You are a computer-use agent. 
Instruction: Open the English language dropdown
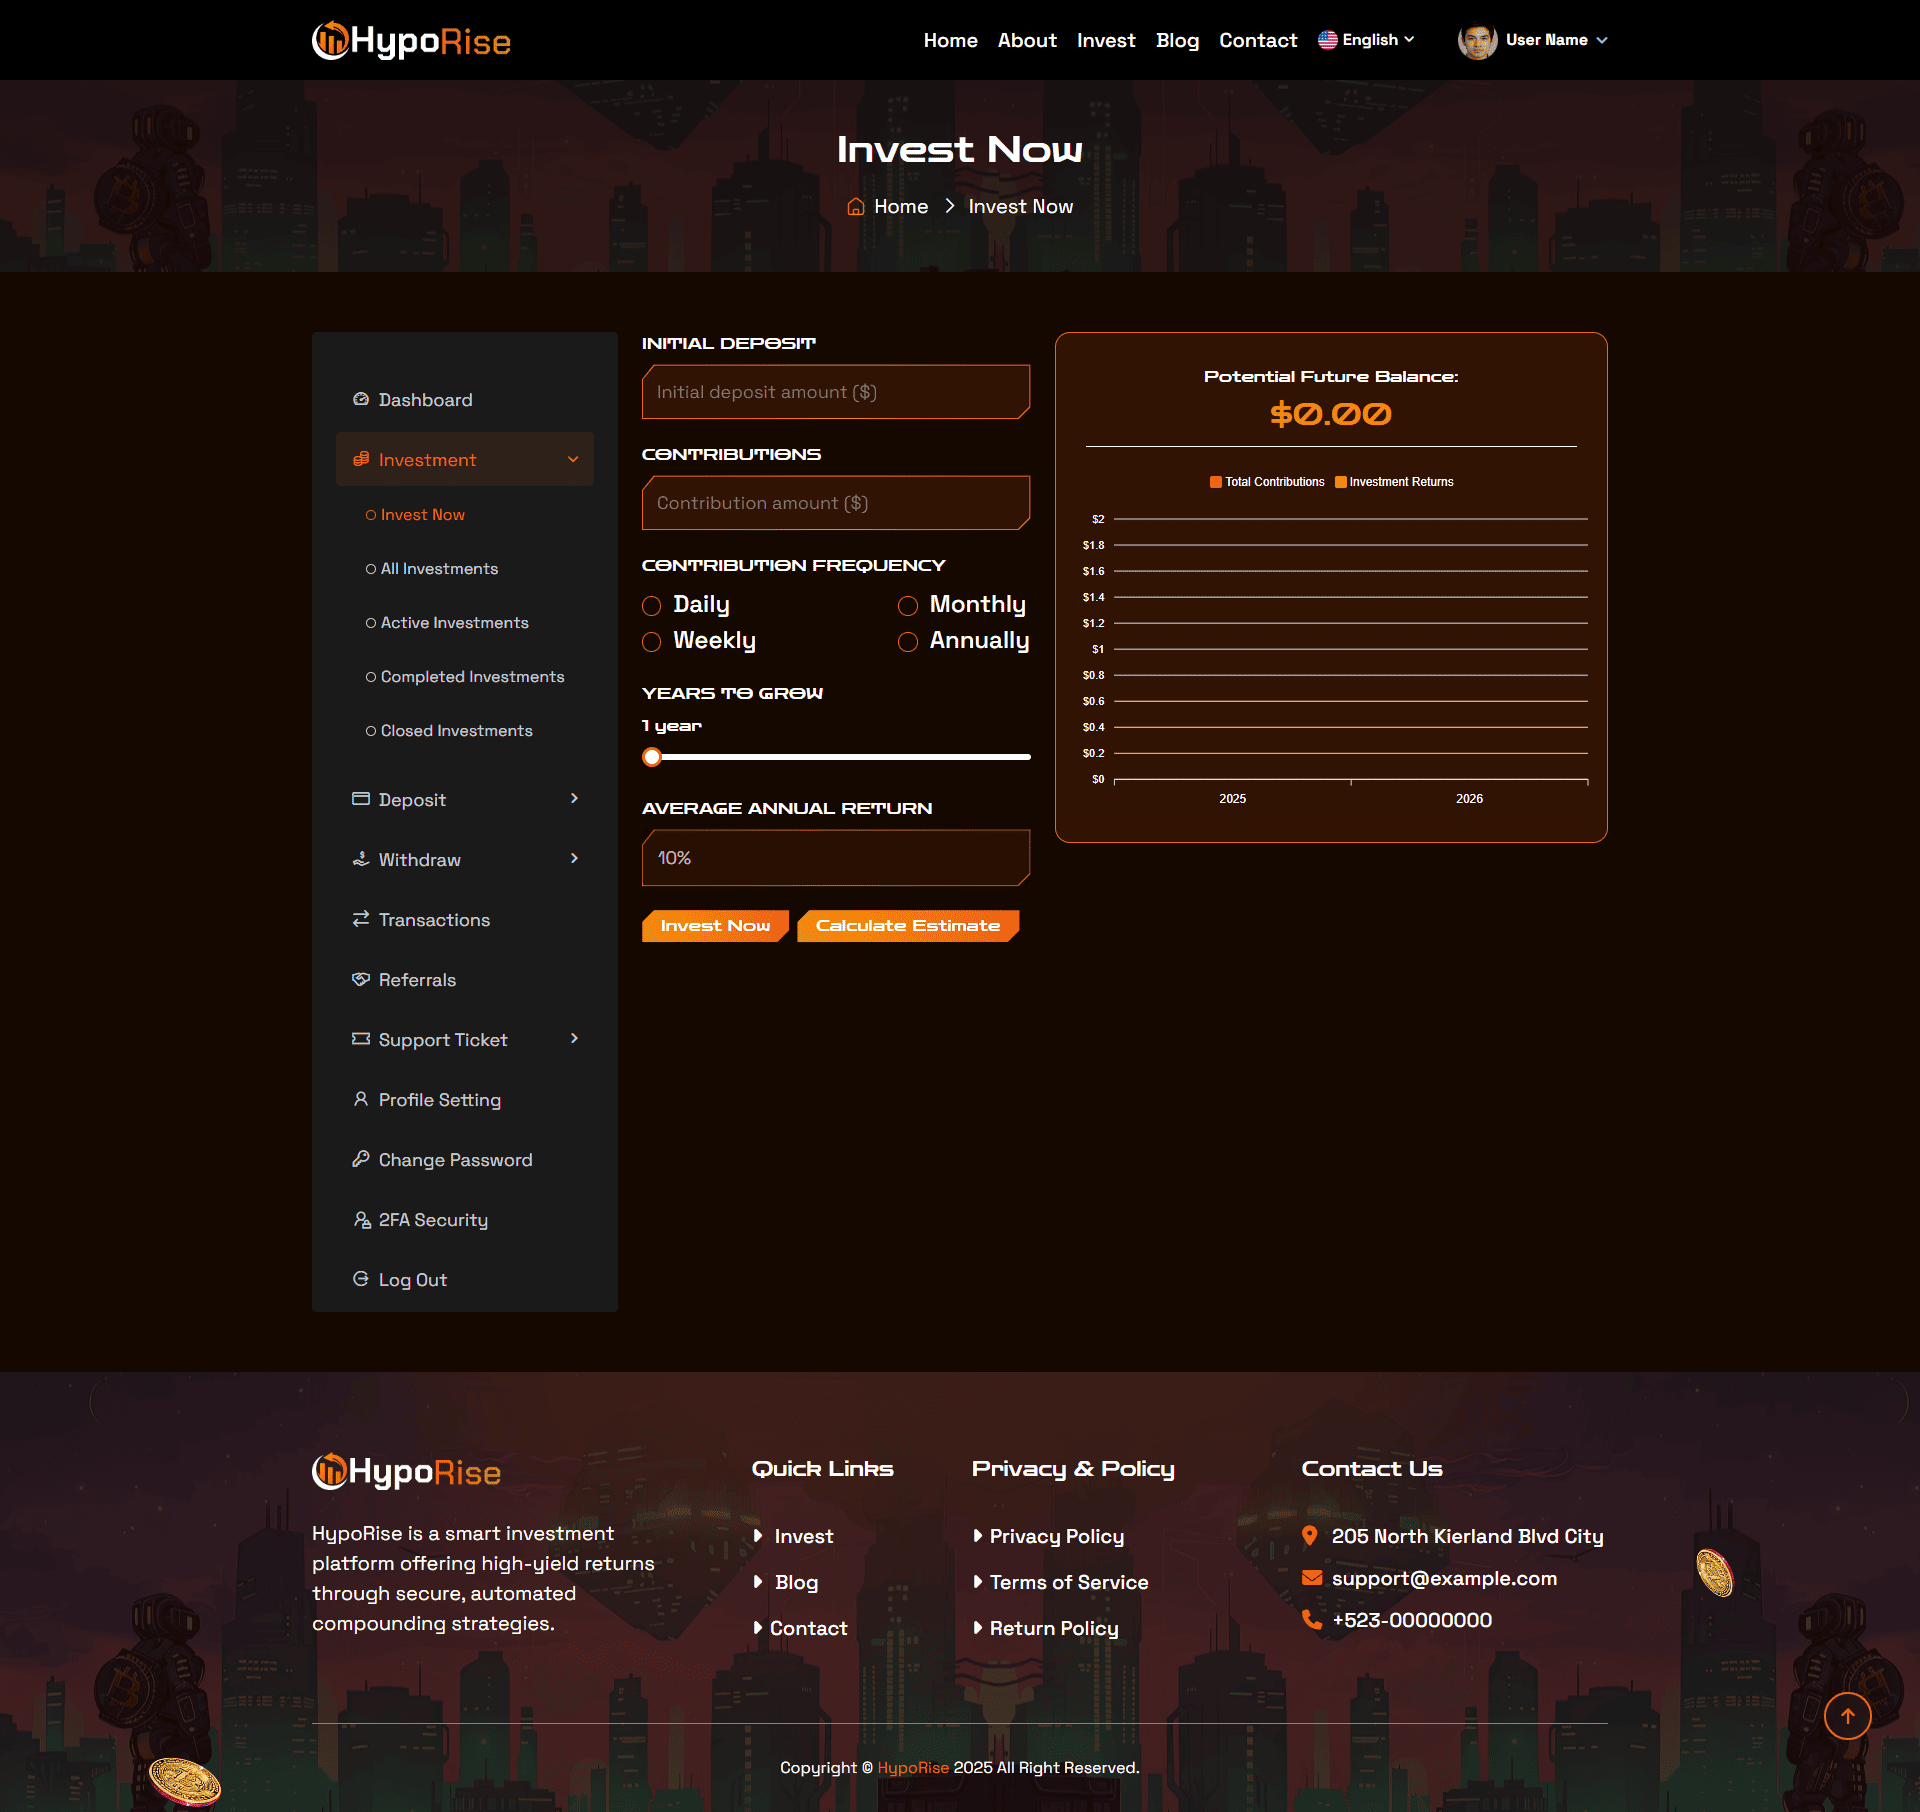click(x=1366, y=40)
